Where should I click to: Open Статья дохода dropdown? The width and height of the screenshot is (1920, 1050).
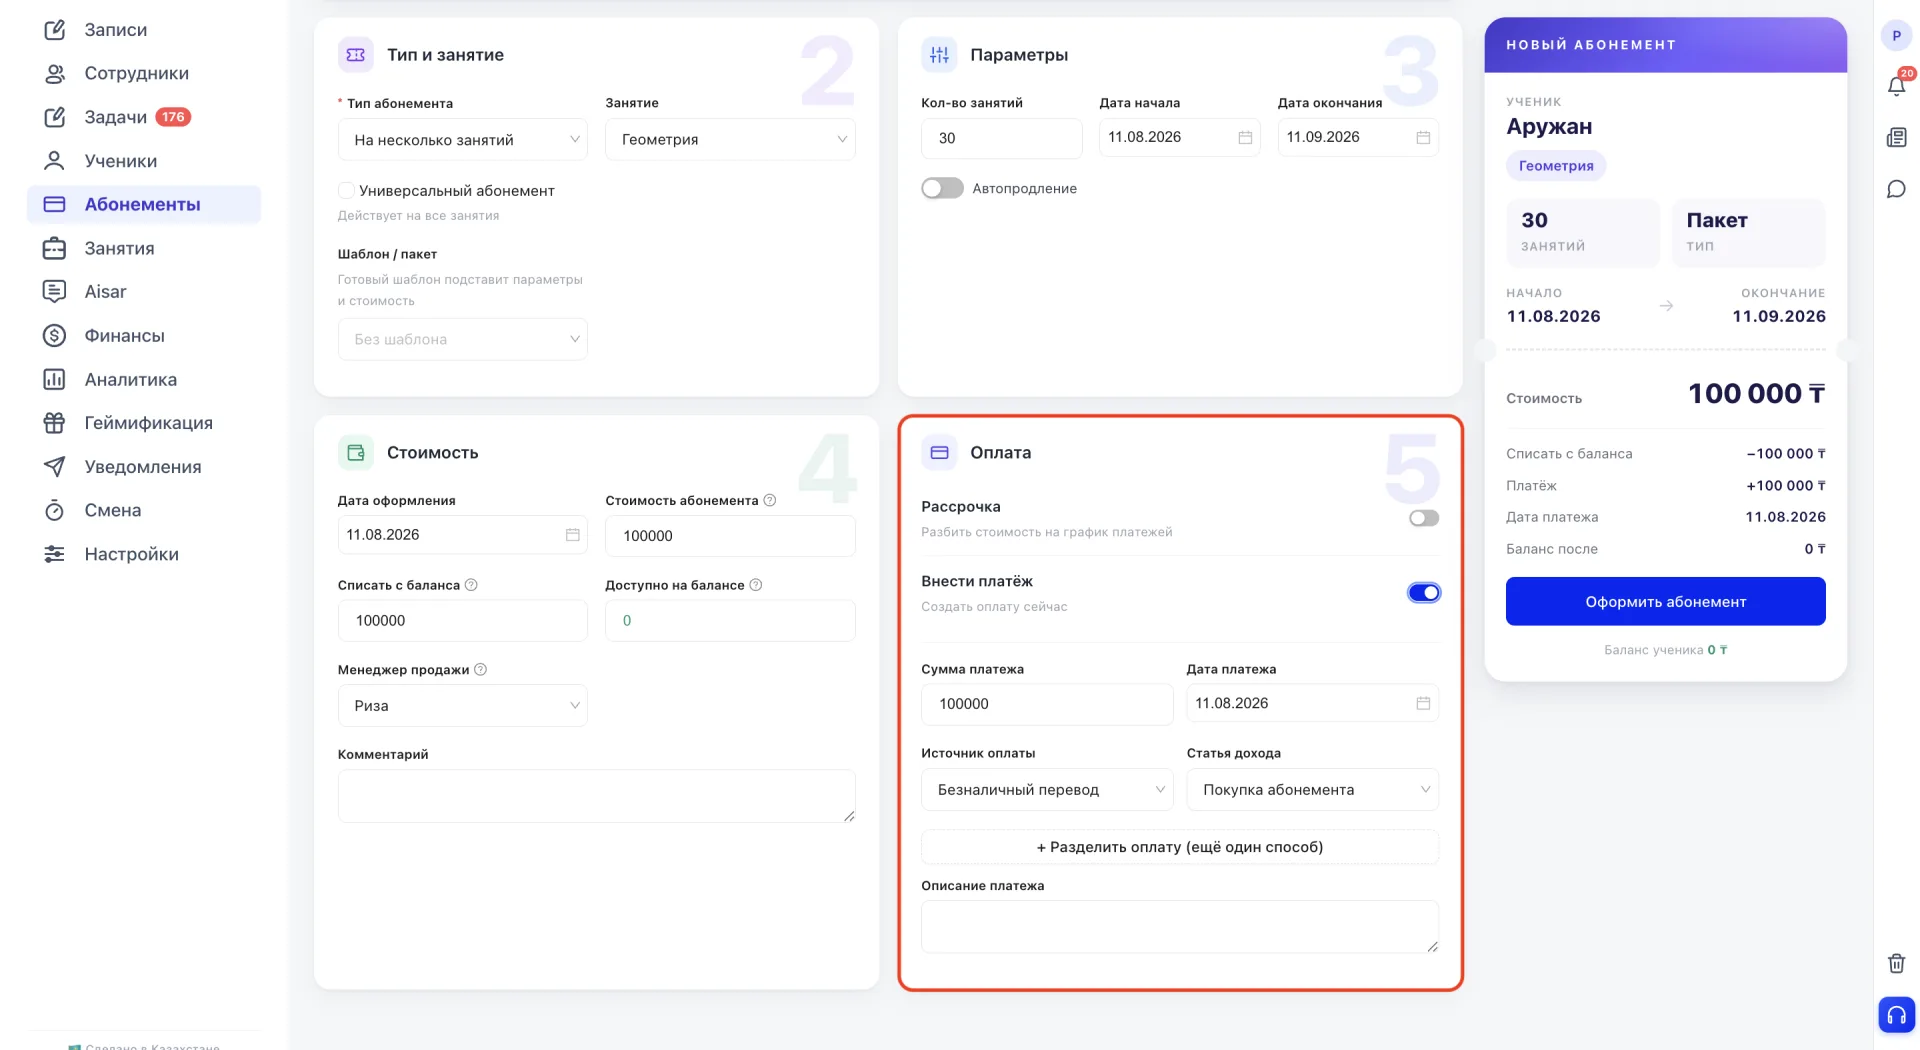(x=1312, y=790)
